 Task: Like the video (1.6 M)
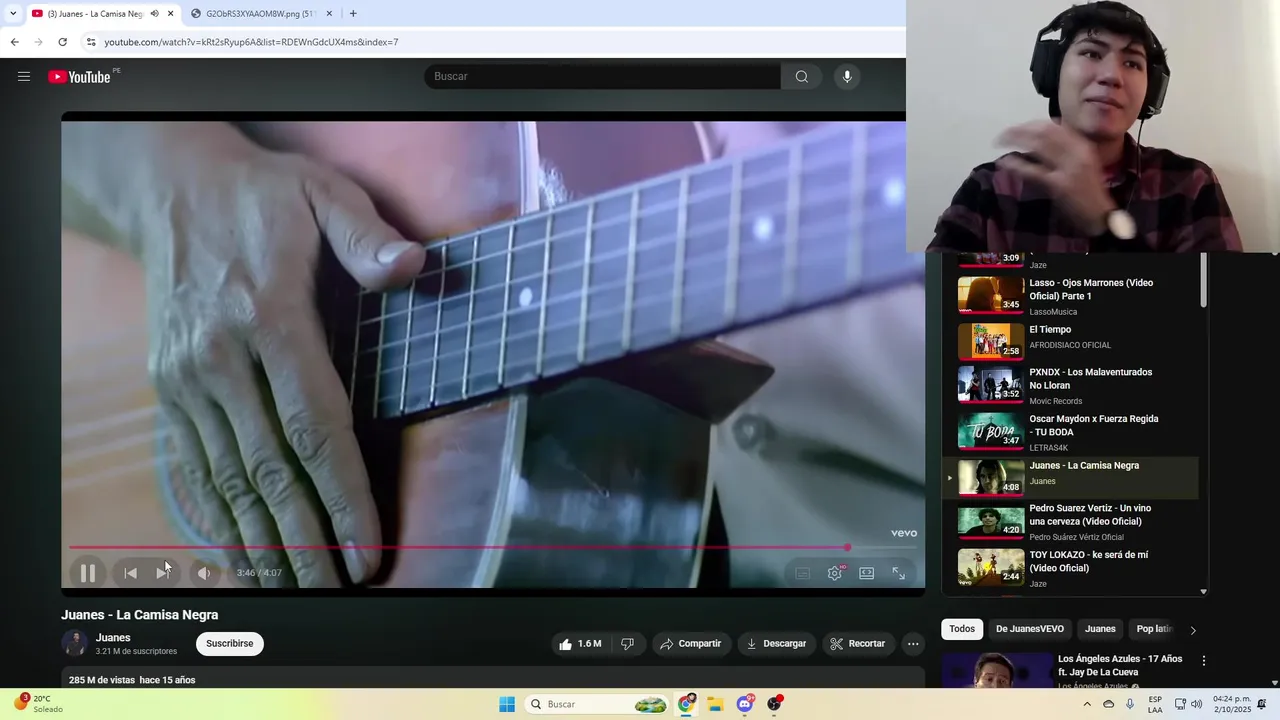click(580, 644)
